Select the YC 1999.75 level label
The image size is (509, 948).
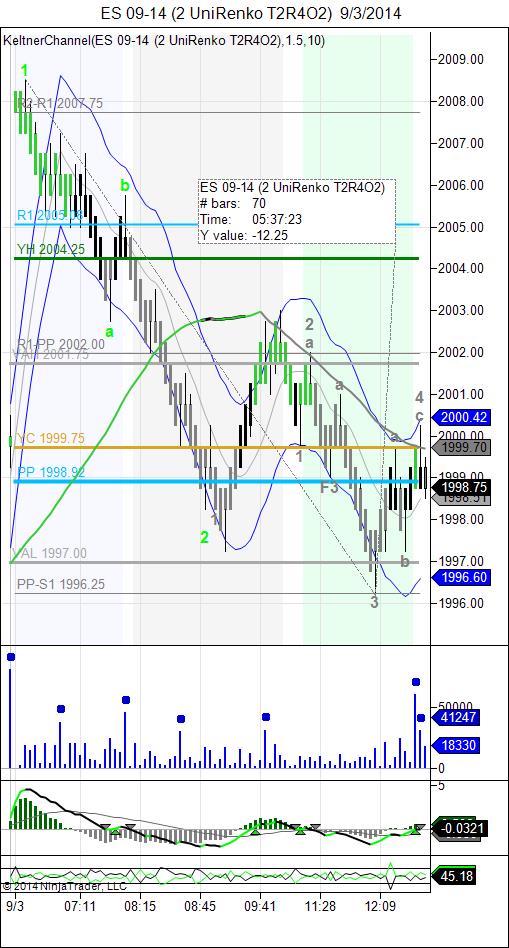[51, 438]
